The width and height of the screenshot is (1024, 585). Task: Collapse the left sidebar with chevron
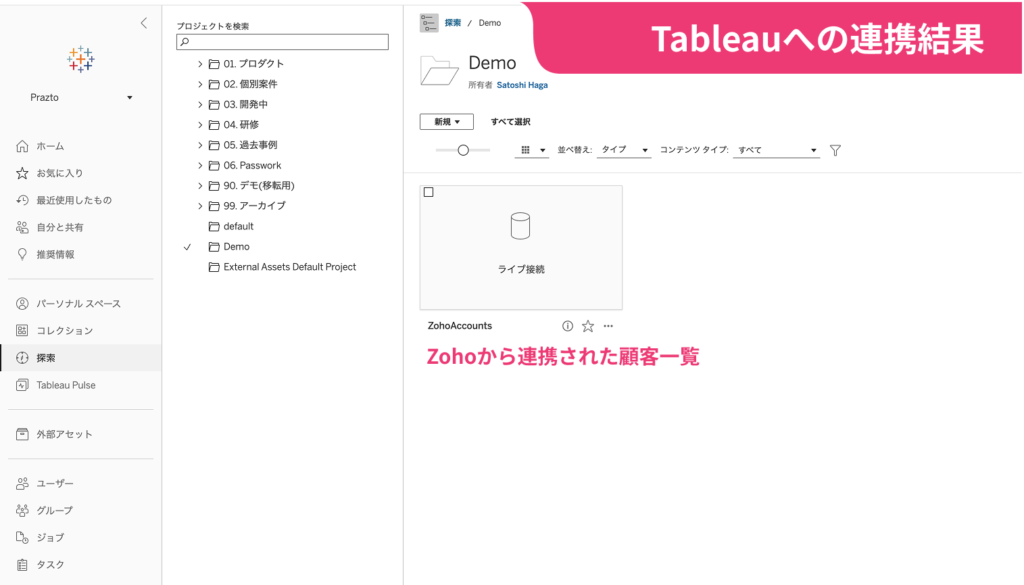(x=144, y=24)
